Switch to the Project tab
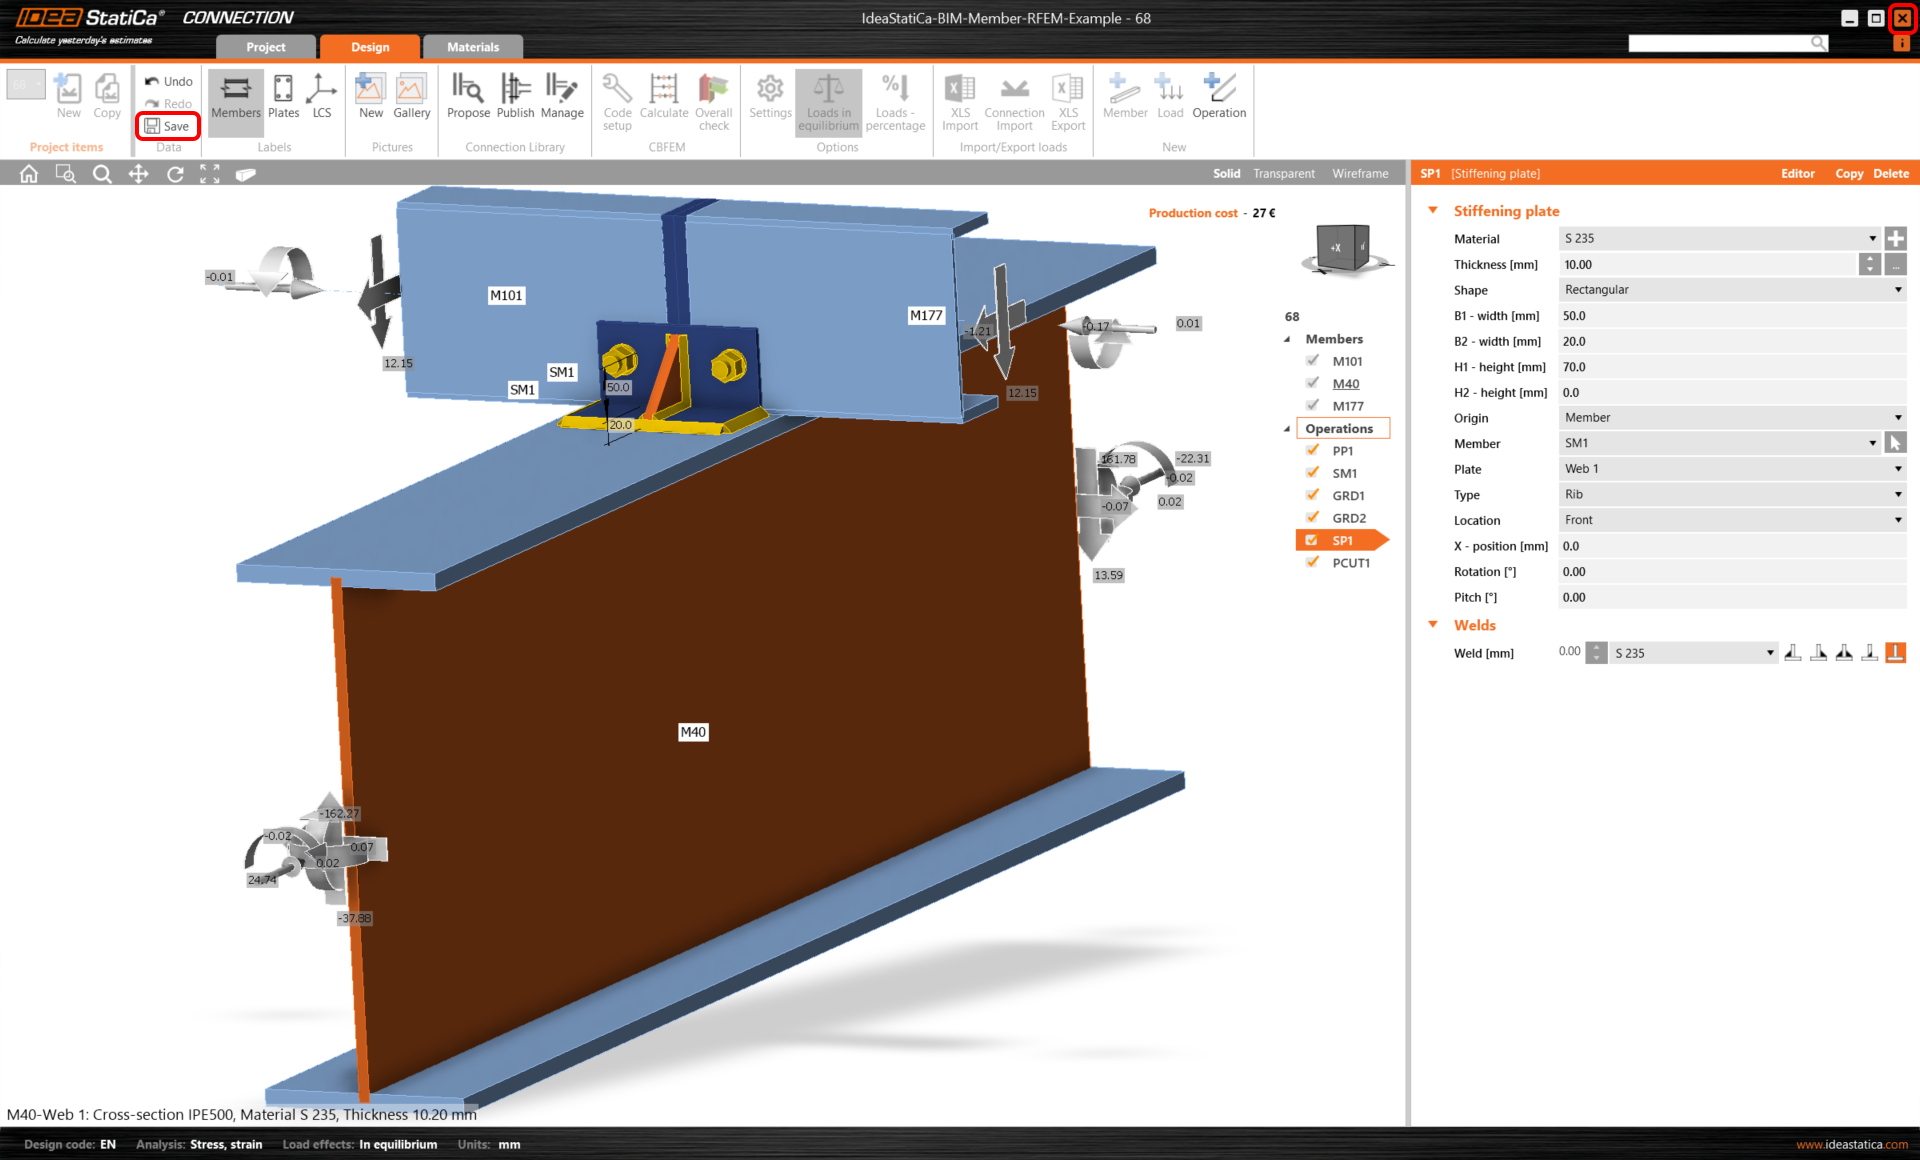This screenshot has width=1920, height=1160. click(x=266, y=47)
